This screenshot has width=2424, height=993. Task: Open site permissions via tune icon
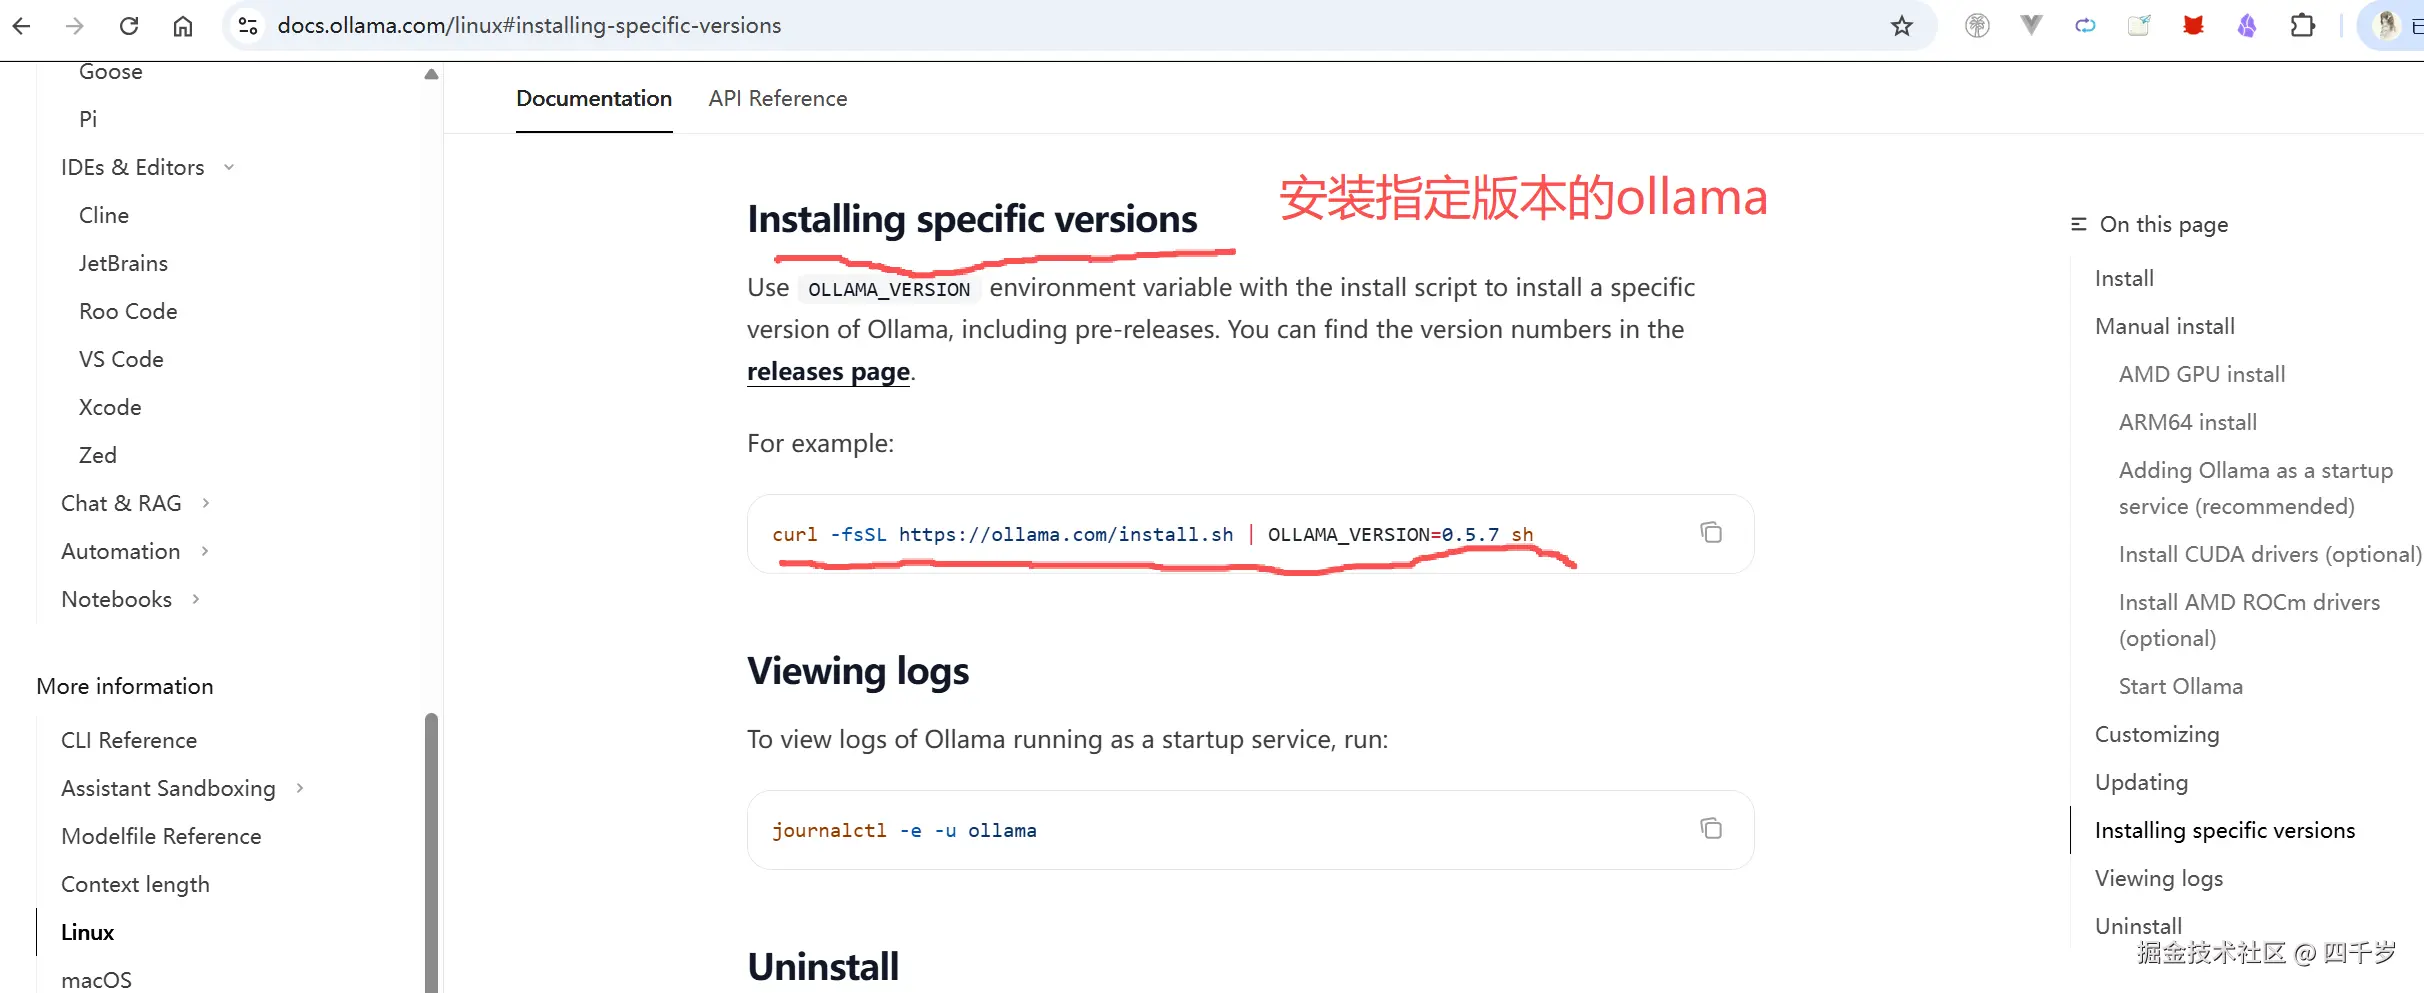[x=246, y=25]
